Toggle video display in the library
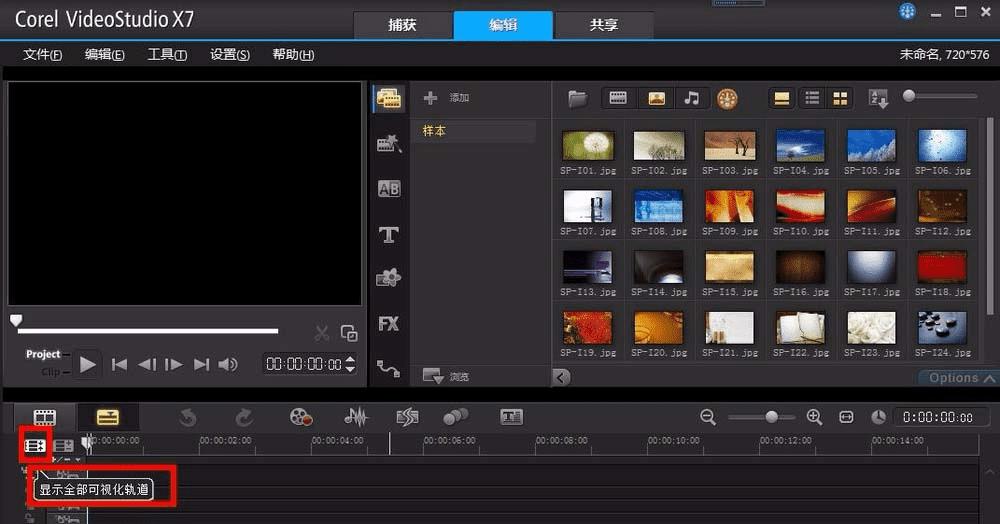 (618, 98)
